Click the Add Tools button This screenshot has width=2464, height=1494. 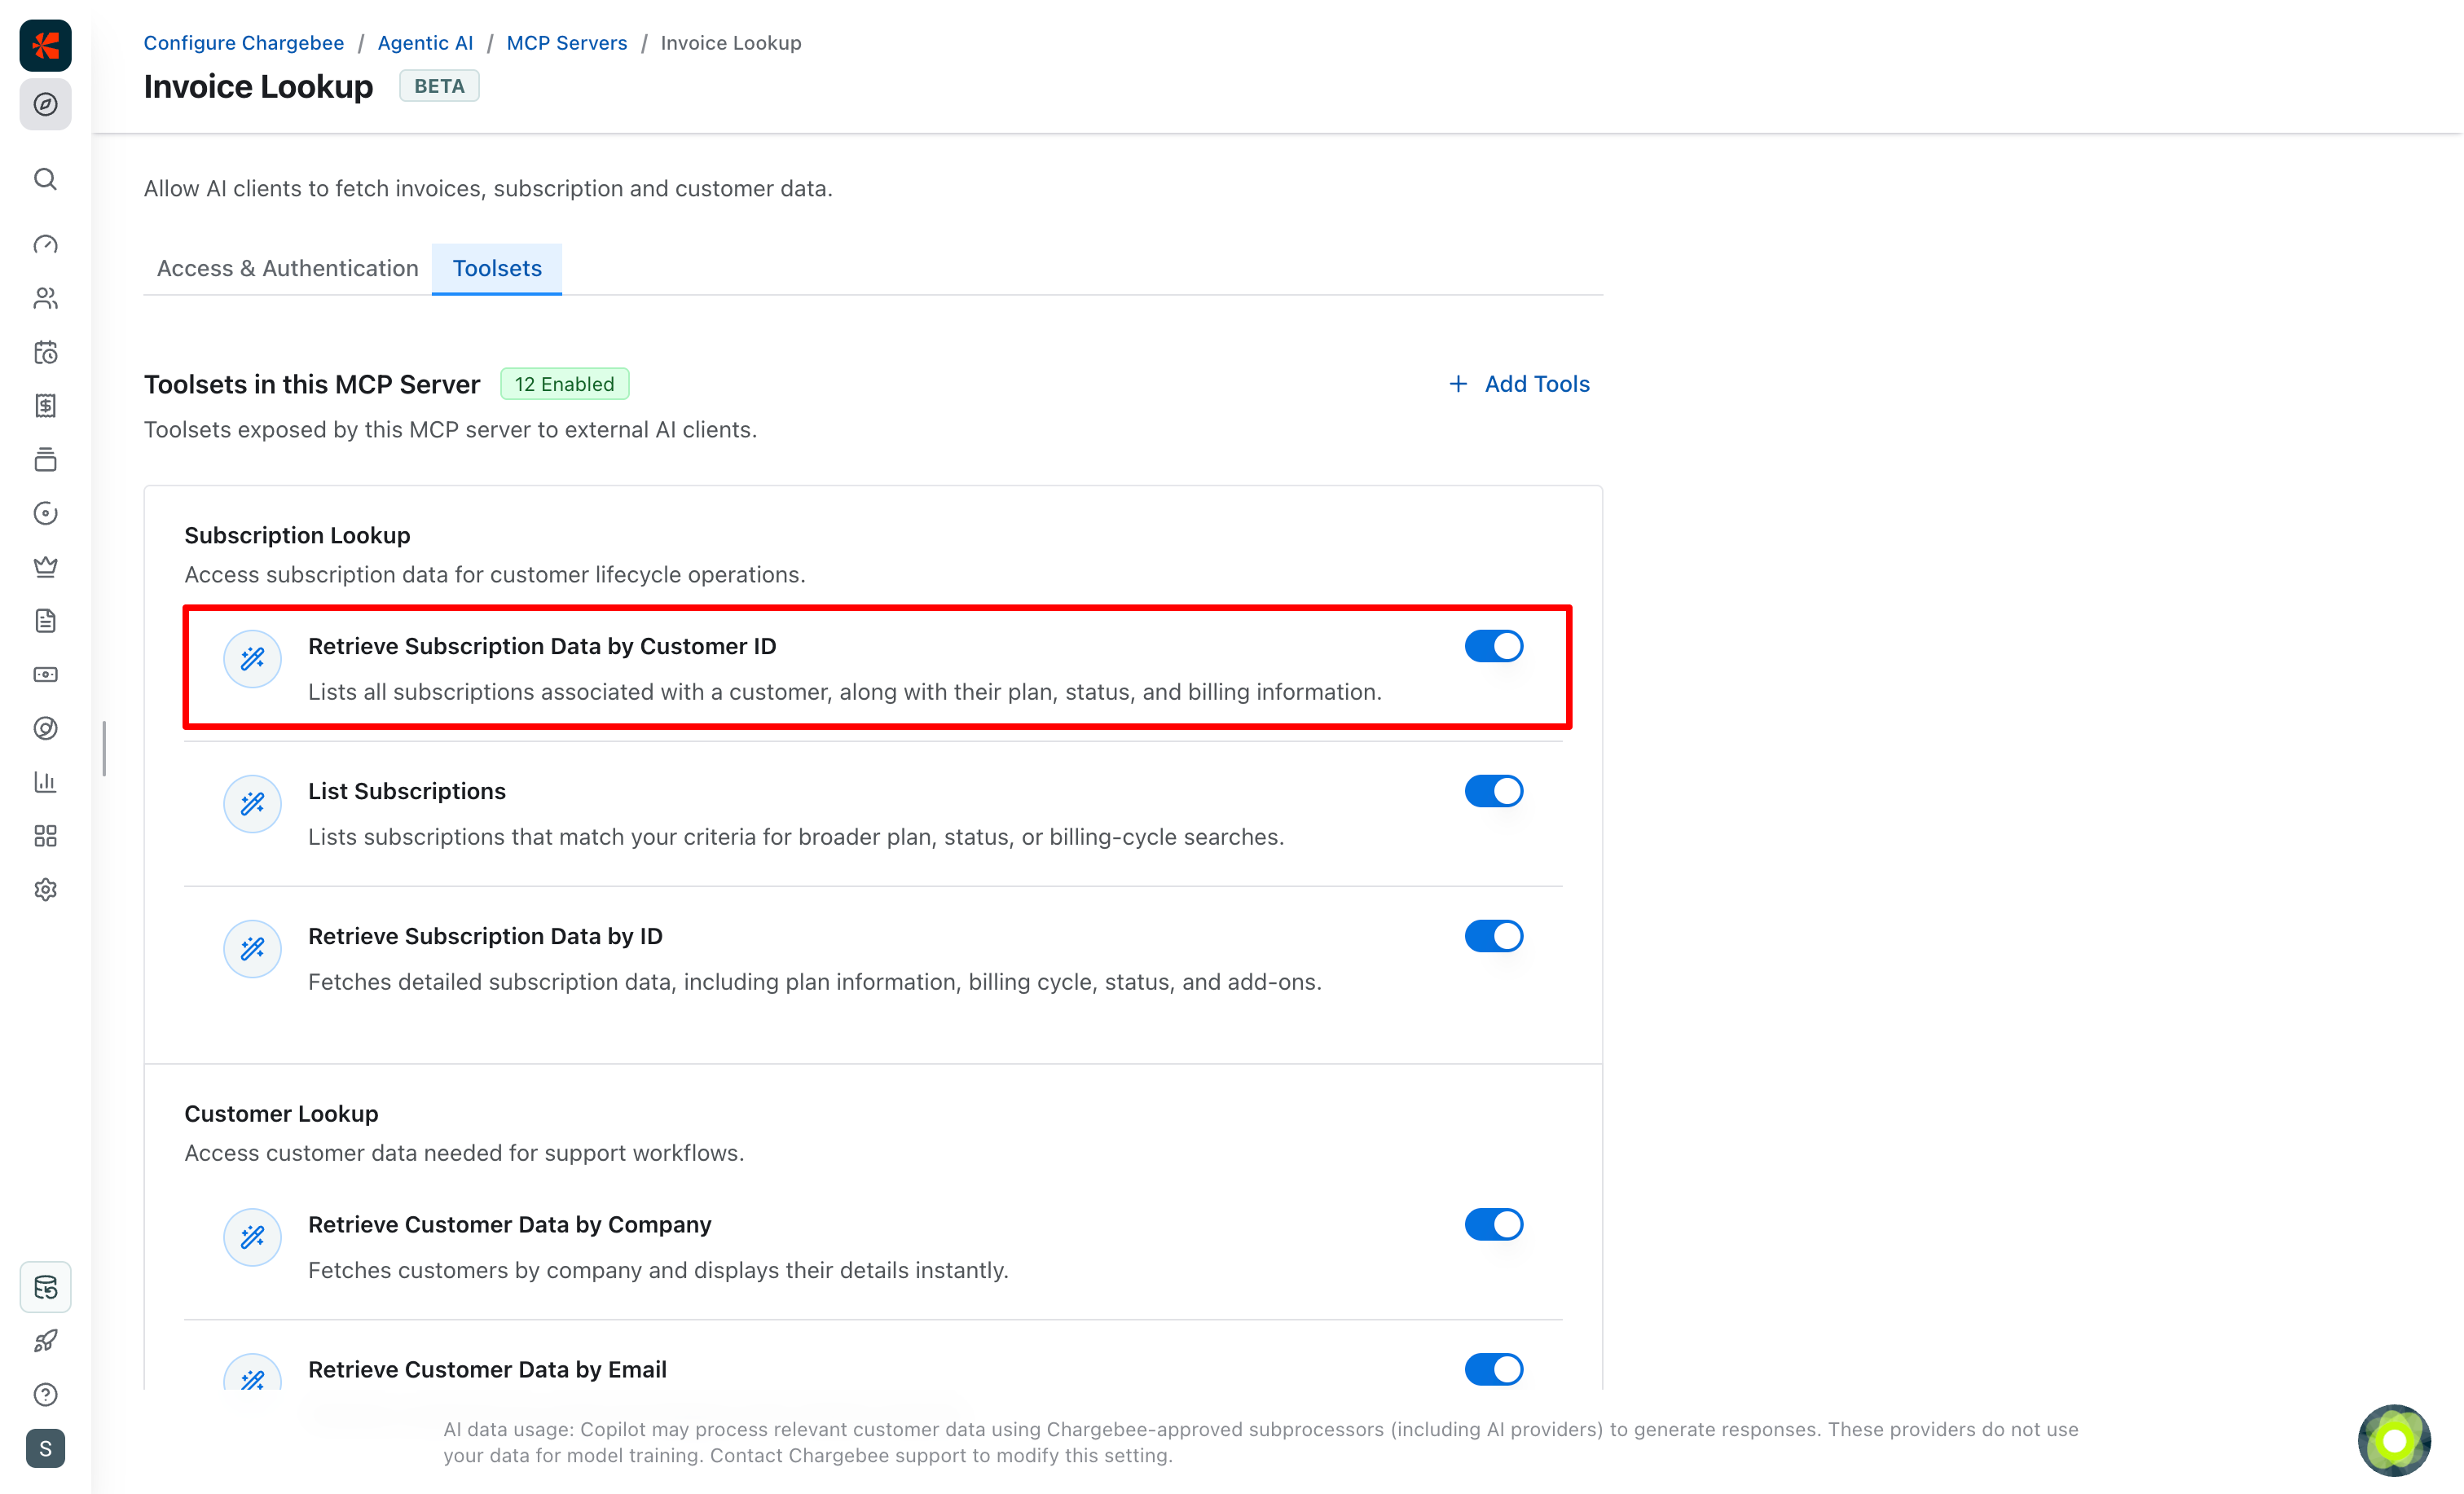tap(1519, 384)
